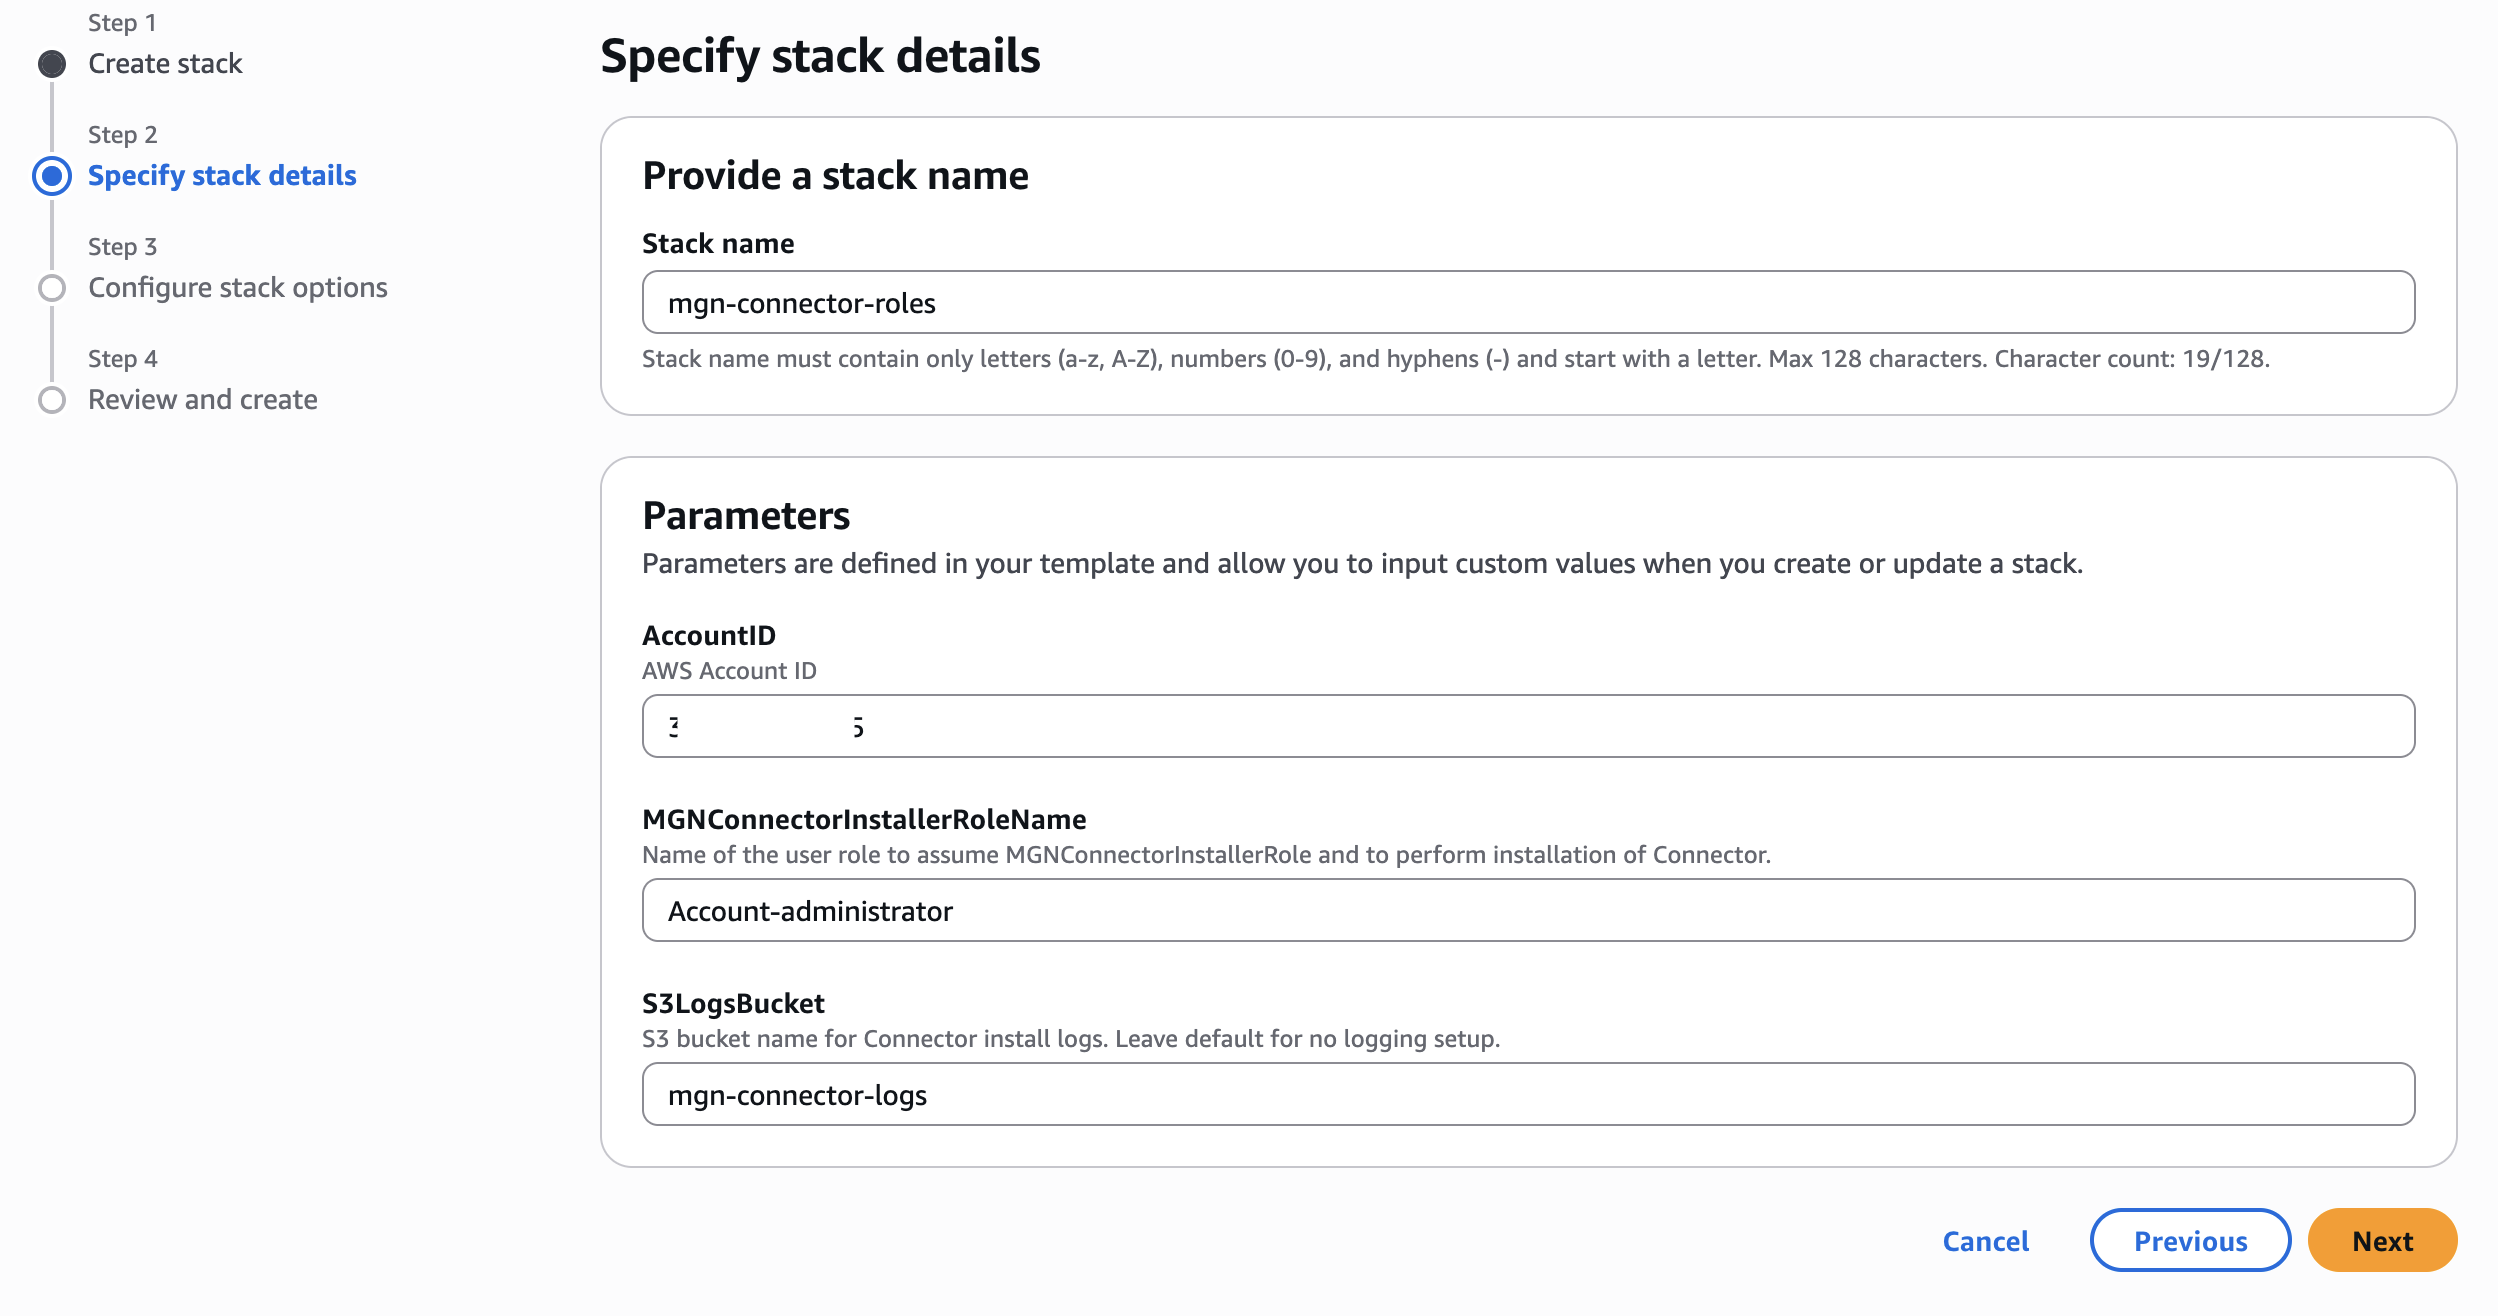The width and height of the screenshot is (2498, 1316).
Task: Select the Specify stack details radio indicator
Action: point(51,175)
